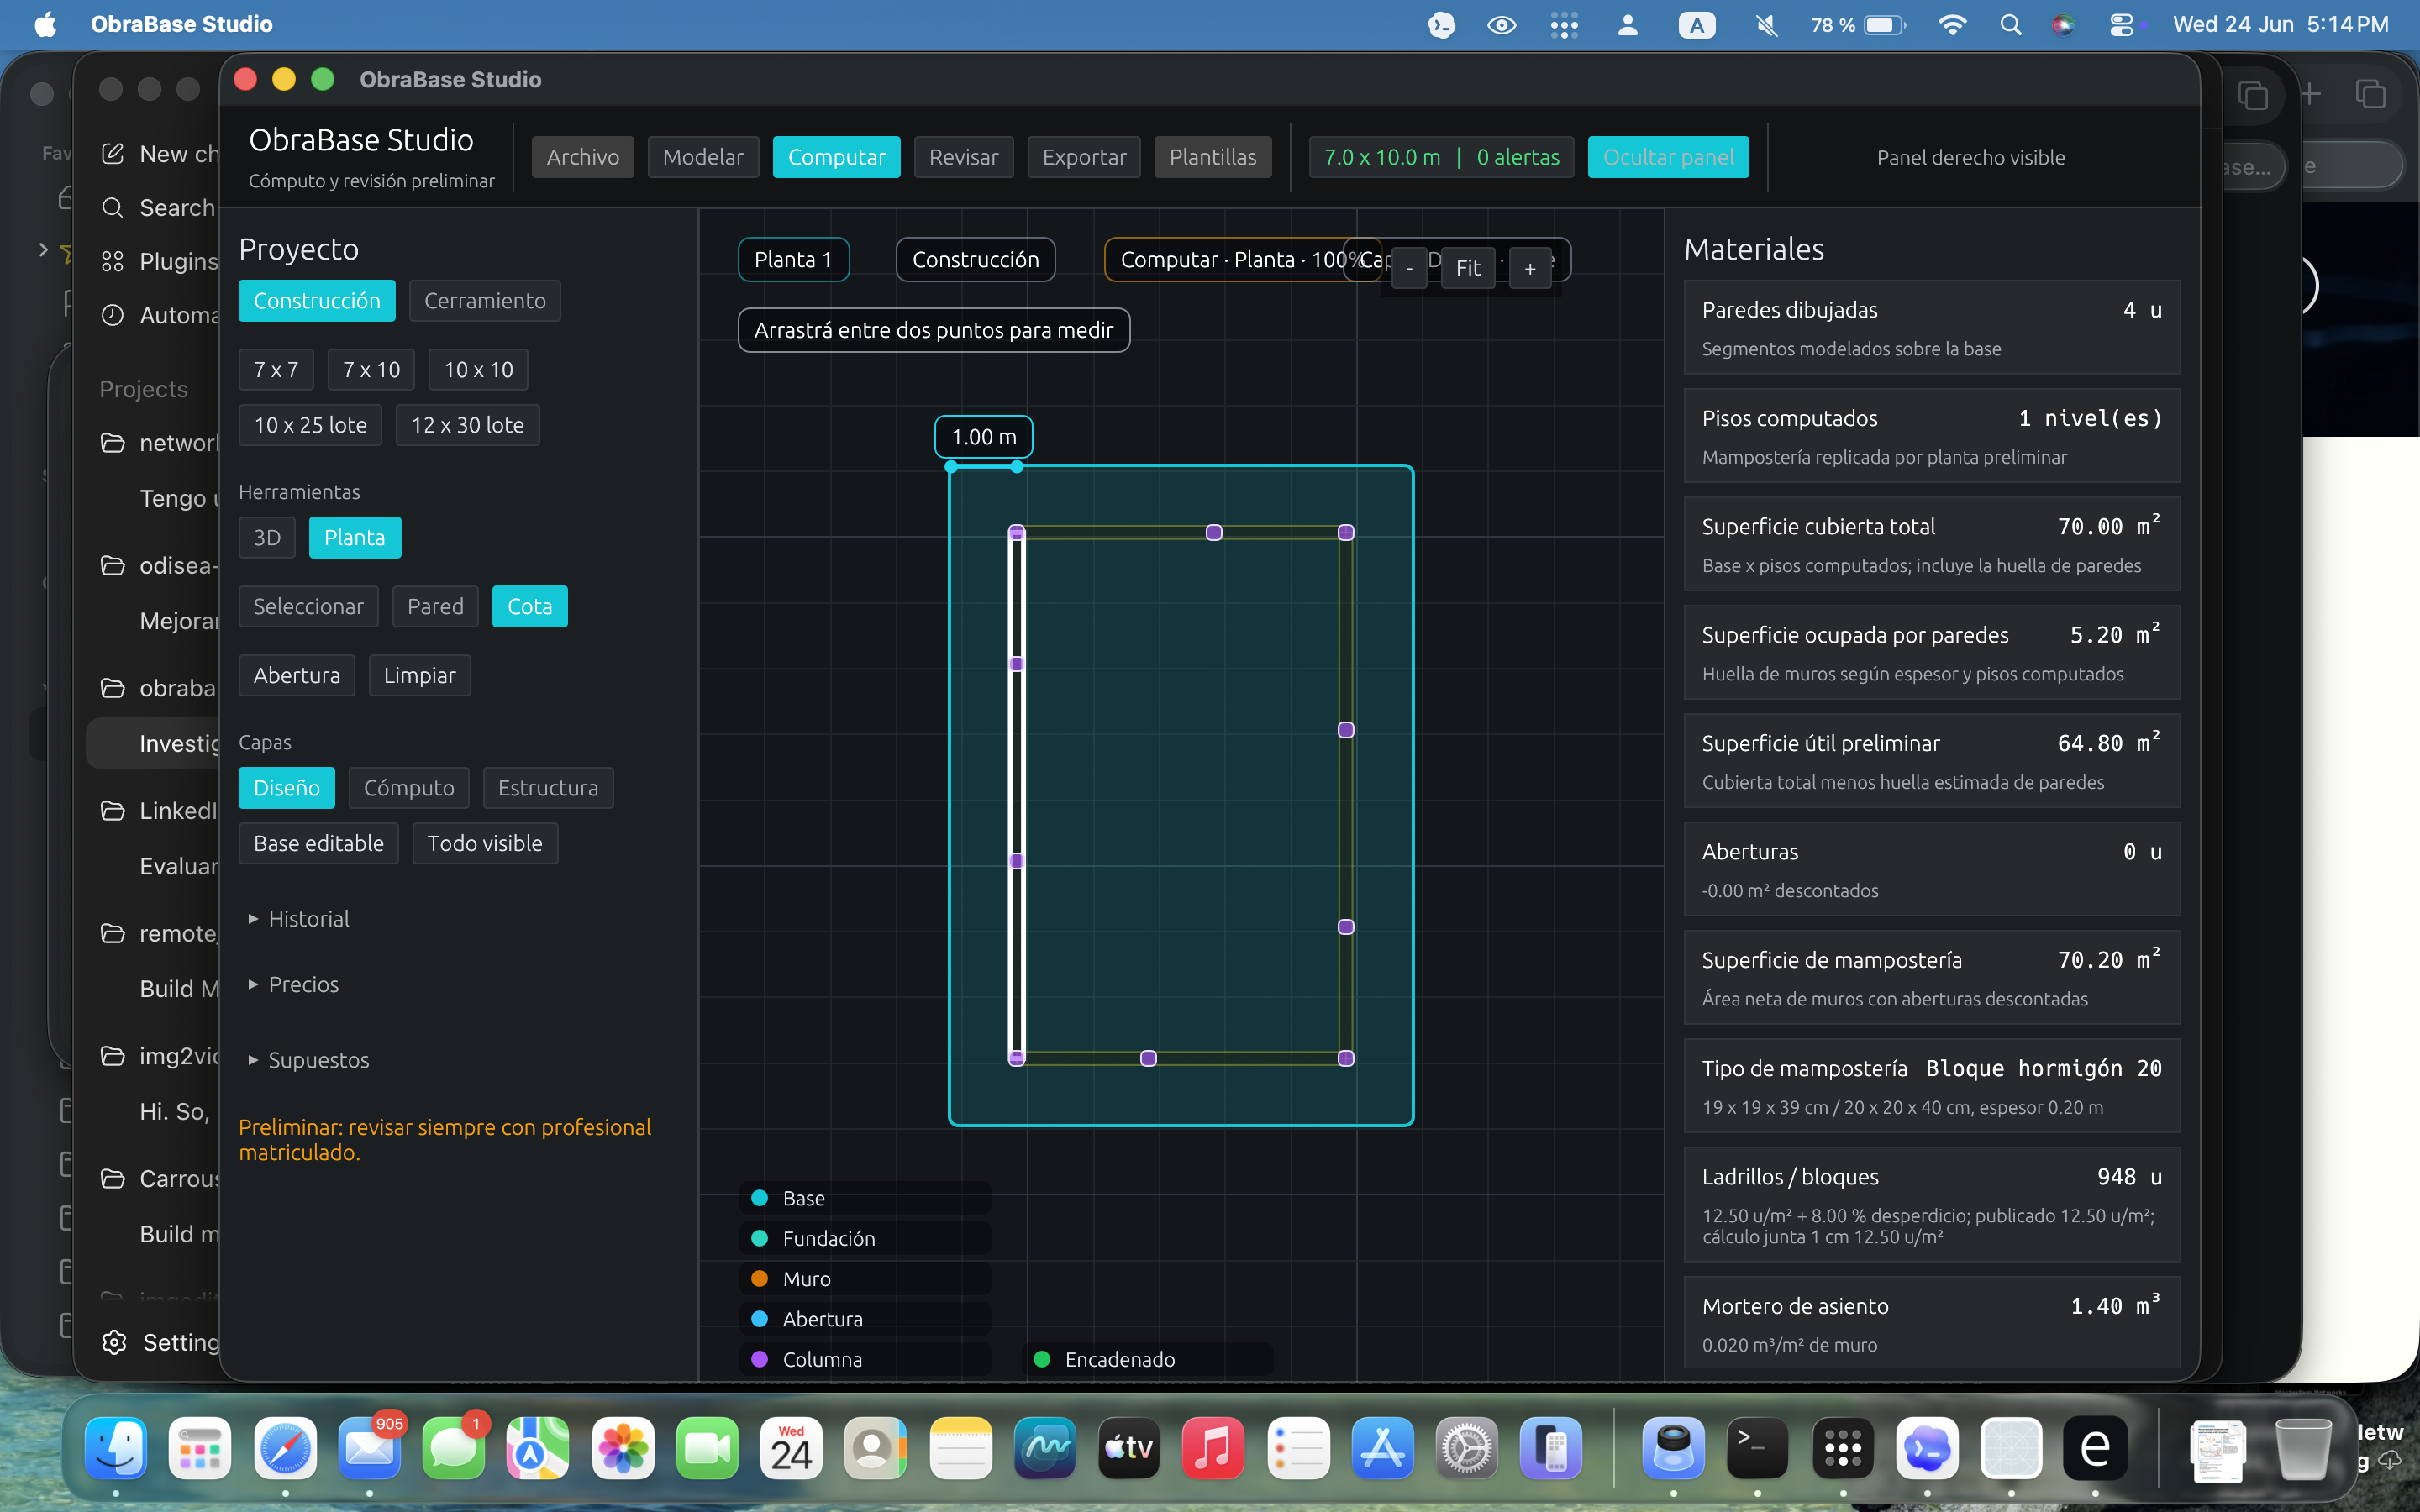Toggle the Planta view mode
Viewport: 2420px width, 1512px height.
point(355,538)
